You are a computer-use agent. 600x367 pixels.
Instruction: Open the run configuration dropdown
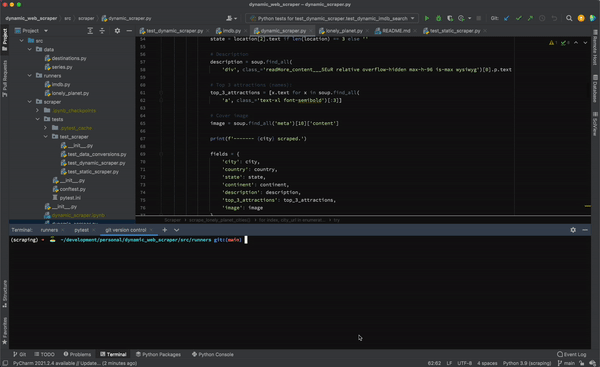(x=332, y=18)
